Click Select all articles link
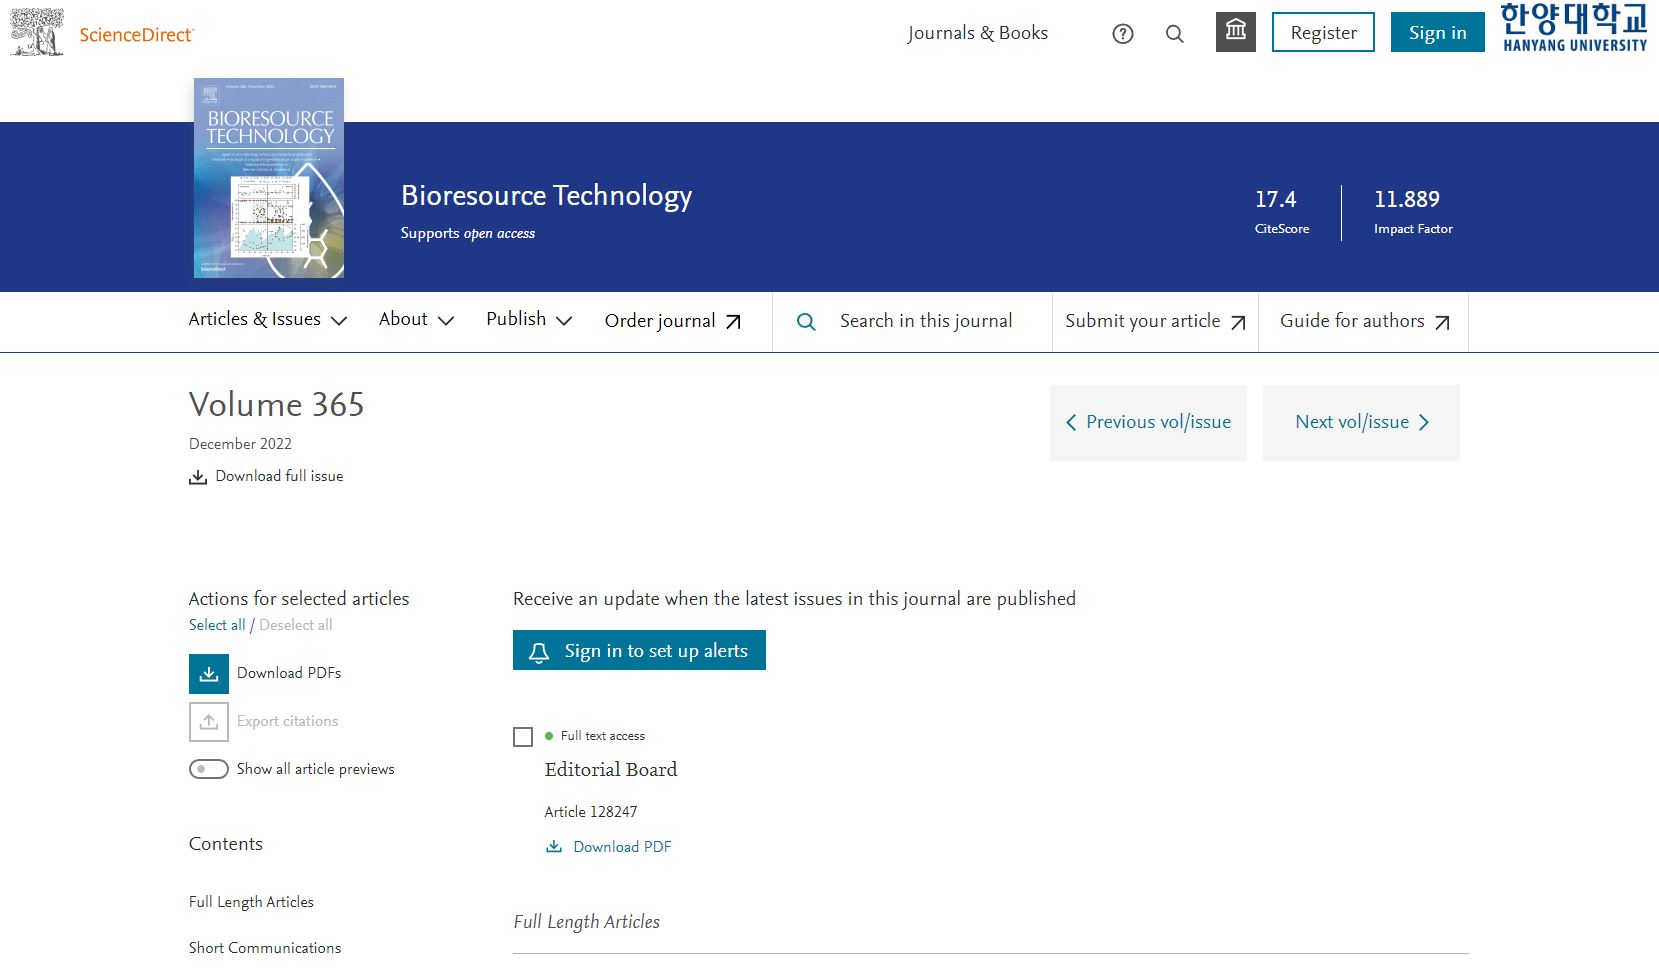Screen dimensions: 1659x972 (216, 625)
